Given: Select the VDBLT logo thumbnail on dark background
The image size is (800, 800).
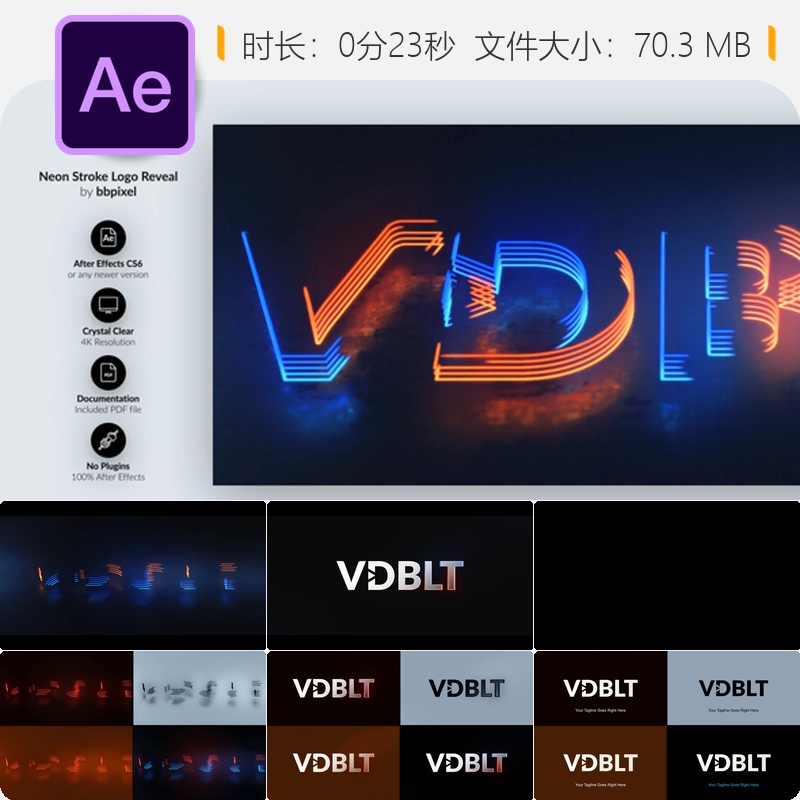Looking at the screenshot, I should point(400,575).
